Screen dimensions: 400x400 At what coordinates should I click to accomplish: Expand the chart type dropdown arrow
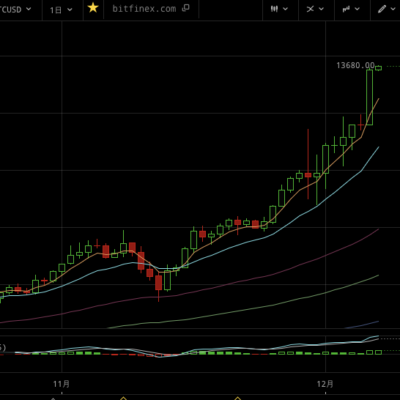[x=286, y=9]
